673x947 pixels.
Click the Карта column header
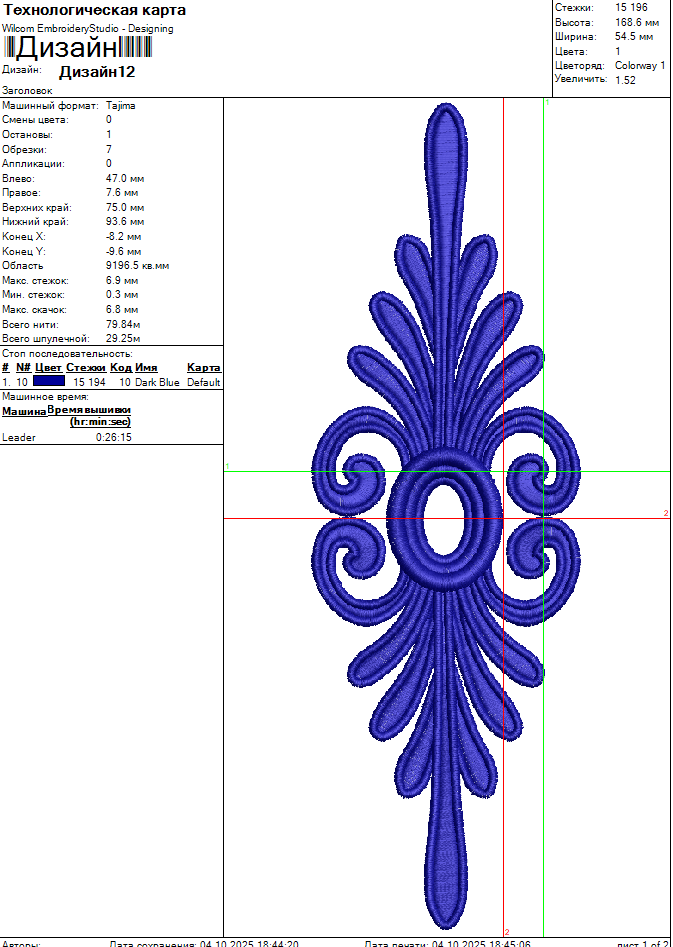pos(204,368)
